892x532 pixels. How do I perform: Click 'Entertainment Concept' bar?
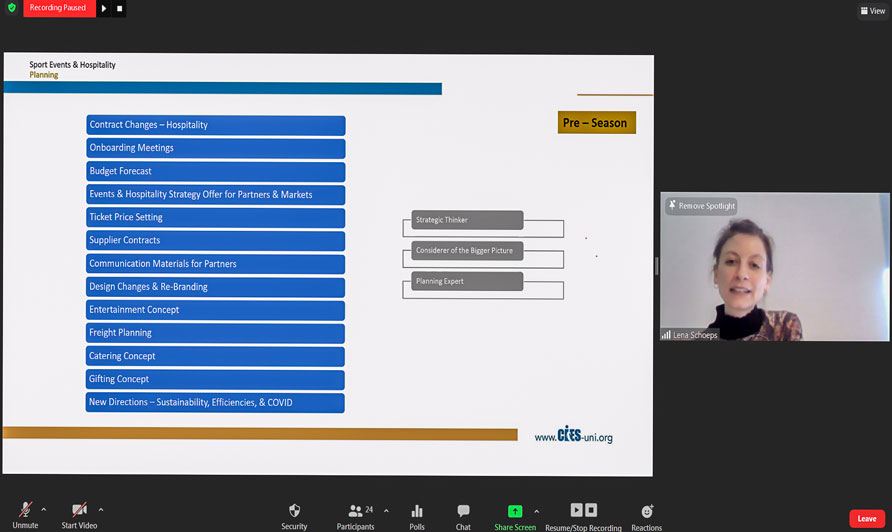pyautogui.click(x=216, y=310)
